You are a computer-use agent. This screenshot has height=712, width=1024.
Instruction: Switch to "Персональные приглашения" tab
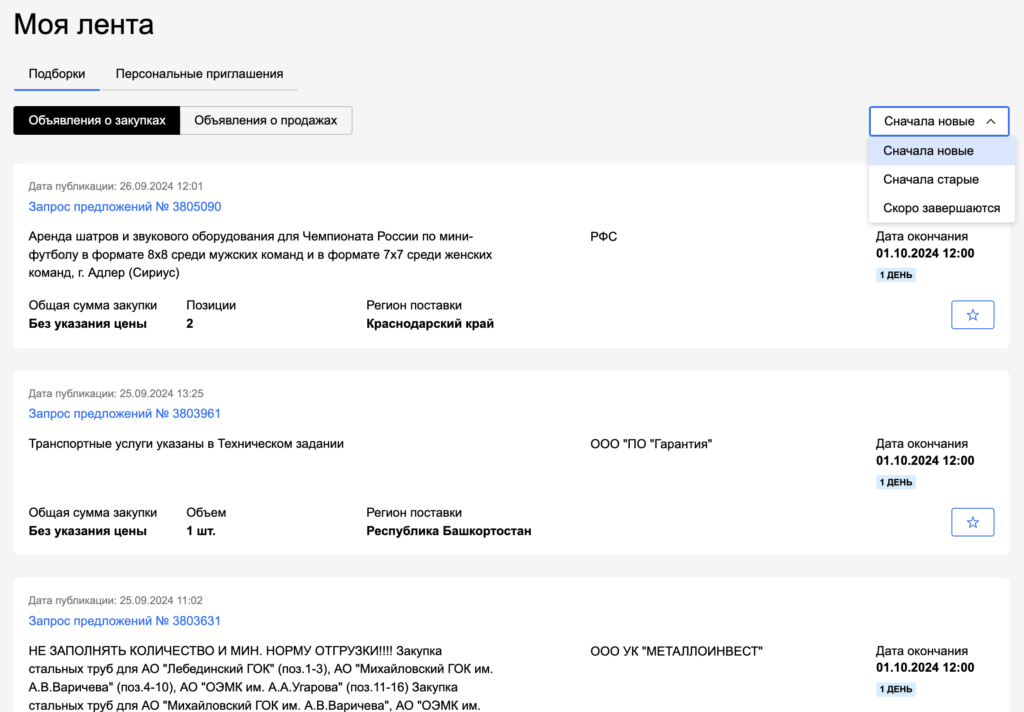[199, 74]
